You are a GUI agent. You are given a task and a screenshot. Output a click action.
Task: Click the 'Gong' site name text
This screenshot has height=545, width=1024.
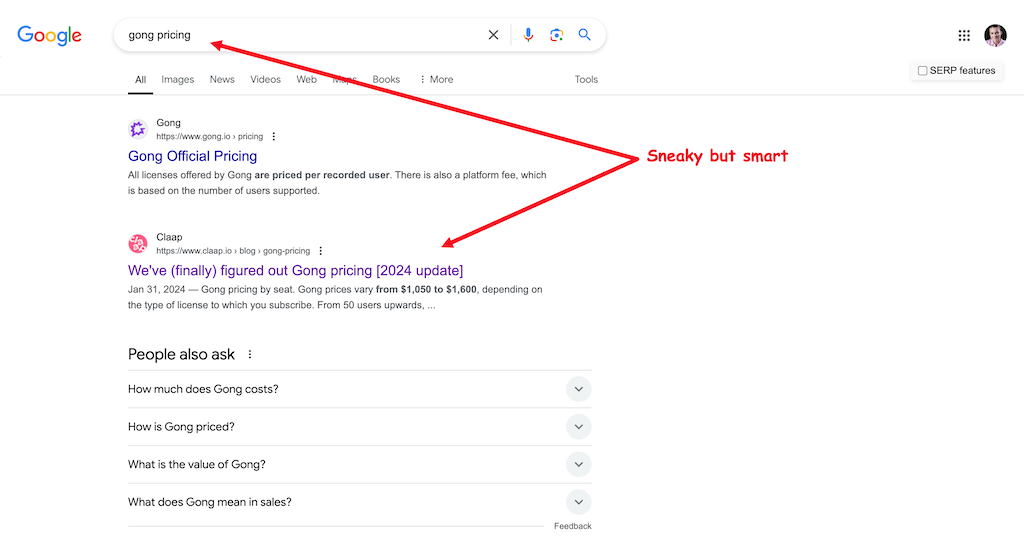(x=168, y=123)
